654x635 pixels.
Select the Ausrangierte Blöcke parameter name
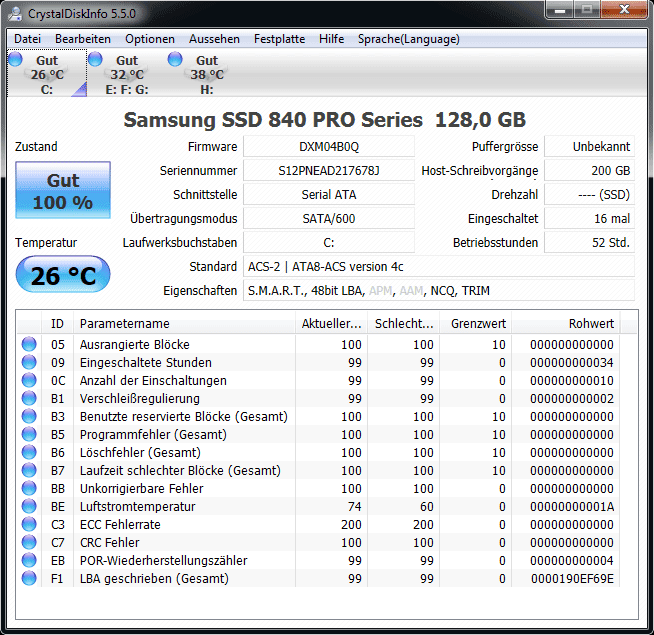point(135,345)
